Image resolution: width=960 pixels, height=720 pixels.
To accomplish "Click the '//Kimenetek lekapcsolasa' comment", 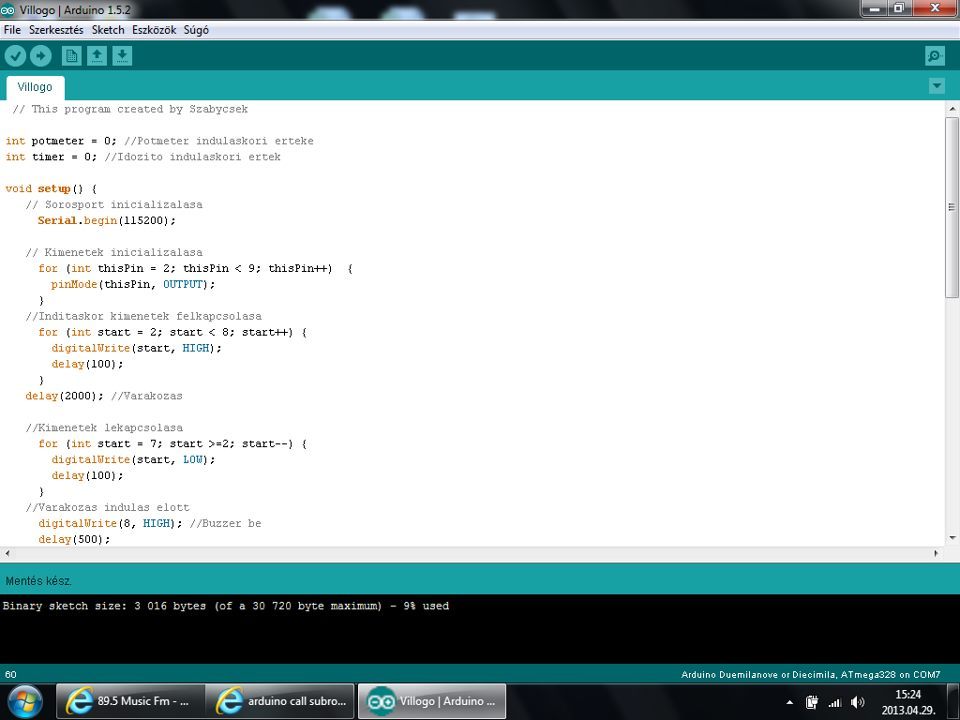I will coord(104,427).
